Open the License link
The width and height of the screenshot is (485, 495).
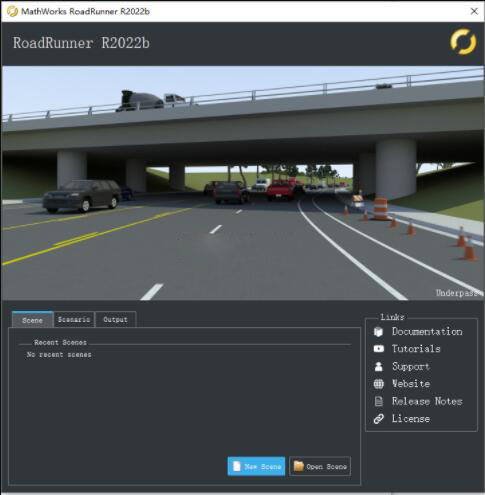pyautogui.click(x=411, y=419)
